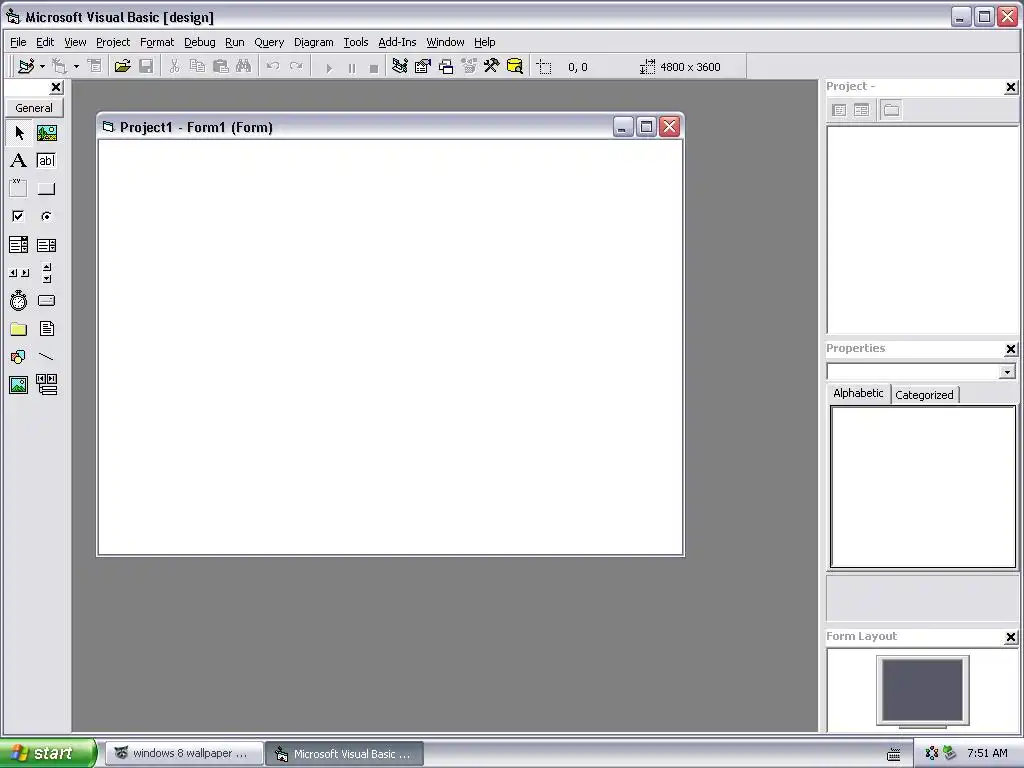The width and height of the screenshot is (1024, 768).
Task: Click the Redo toolbar icon
Action: (x=296, y=67)
